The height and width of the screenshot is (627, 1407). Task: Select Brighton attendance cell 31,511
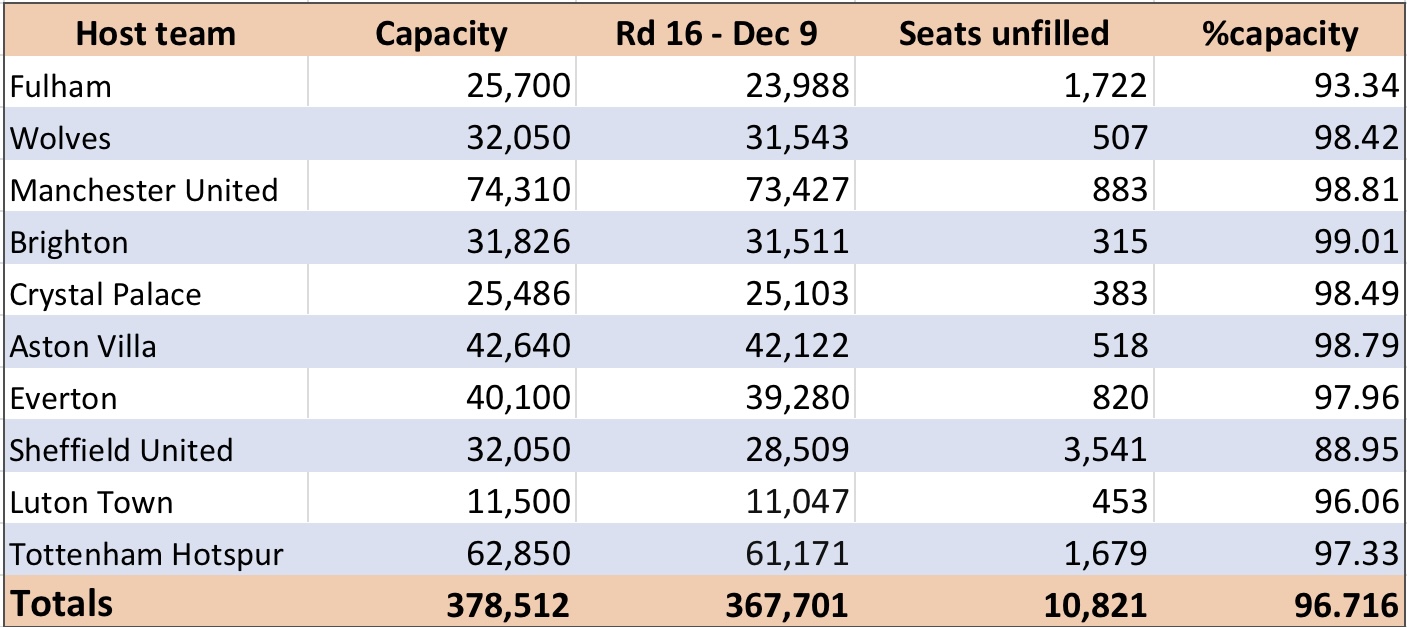pyautogui.click(x=714, y=241)
